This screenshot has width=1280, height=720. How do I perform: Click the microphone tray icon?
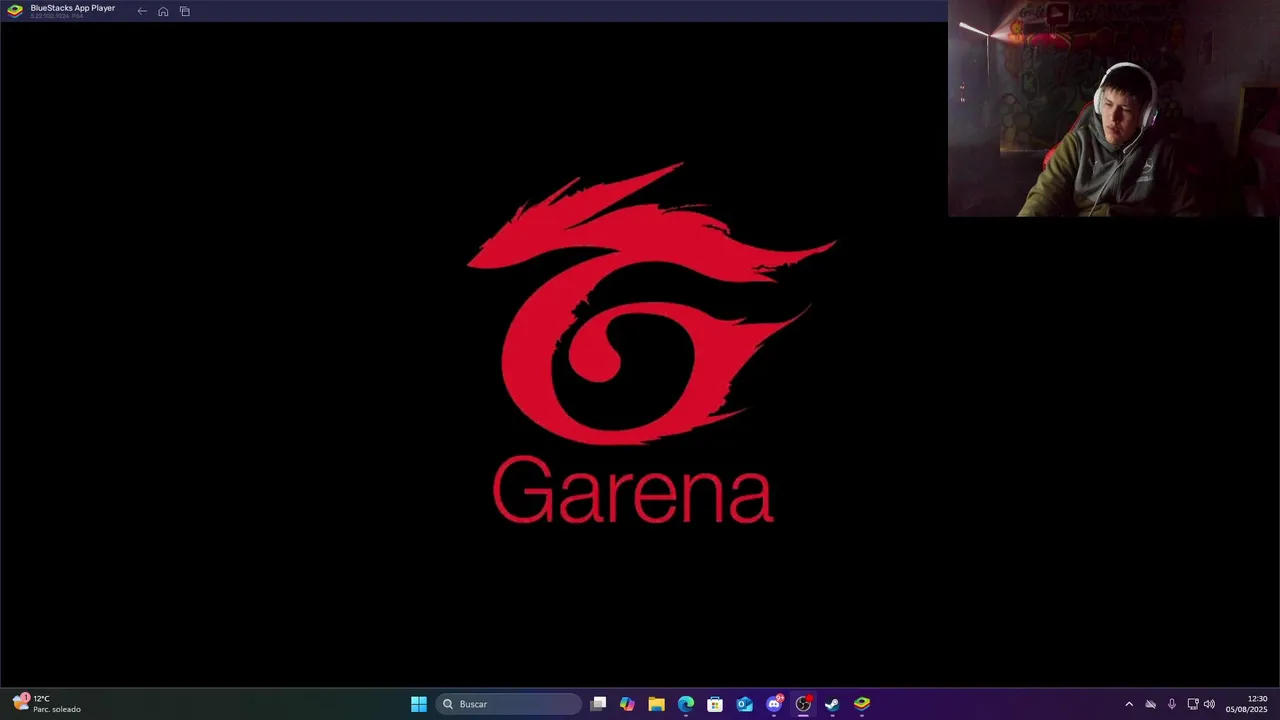1172,704
